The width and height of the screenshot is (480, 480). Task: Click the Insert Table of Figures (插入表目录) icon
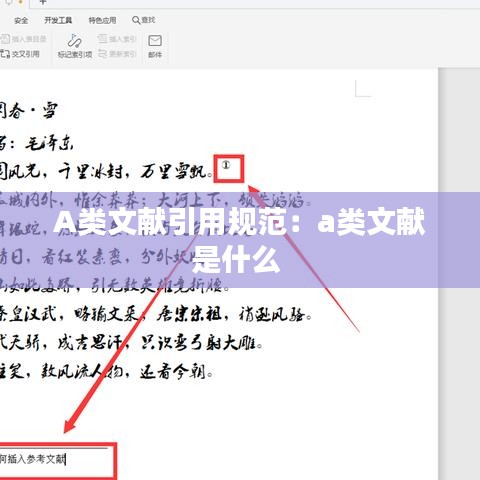(5, 39)
